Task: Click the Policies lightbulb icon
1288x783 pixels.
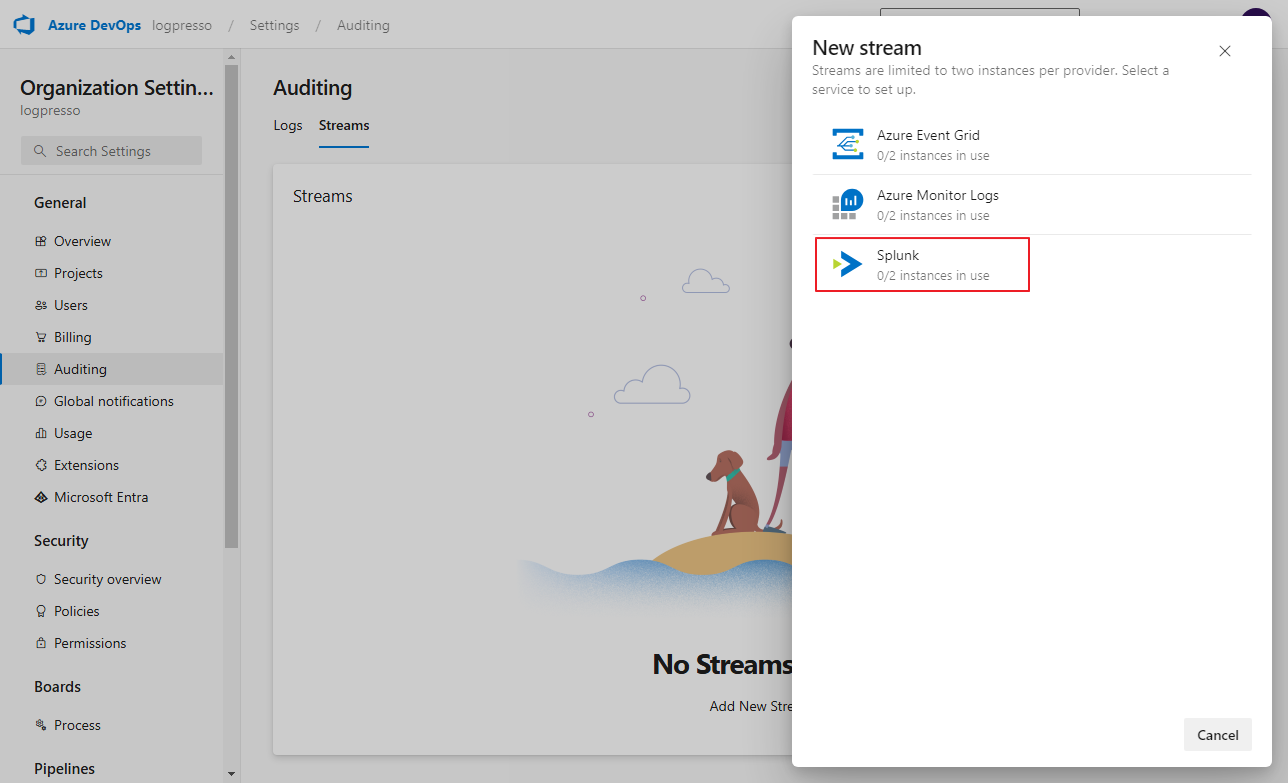Action: (41, 611)
